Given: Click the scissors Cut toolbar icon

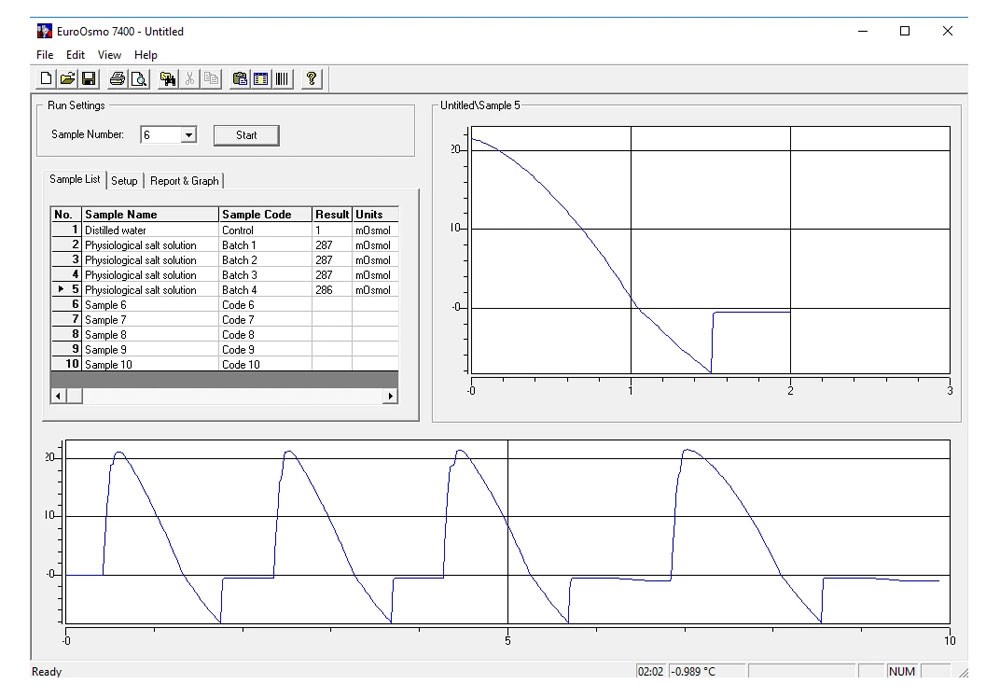Looking at the screenshot, I should (x=189, y=78).
